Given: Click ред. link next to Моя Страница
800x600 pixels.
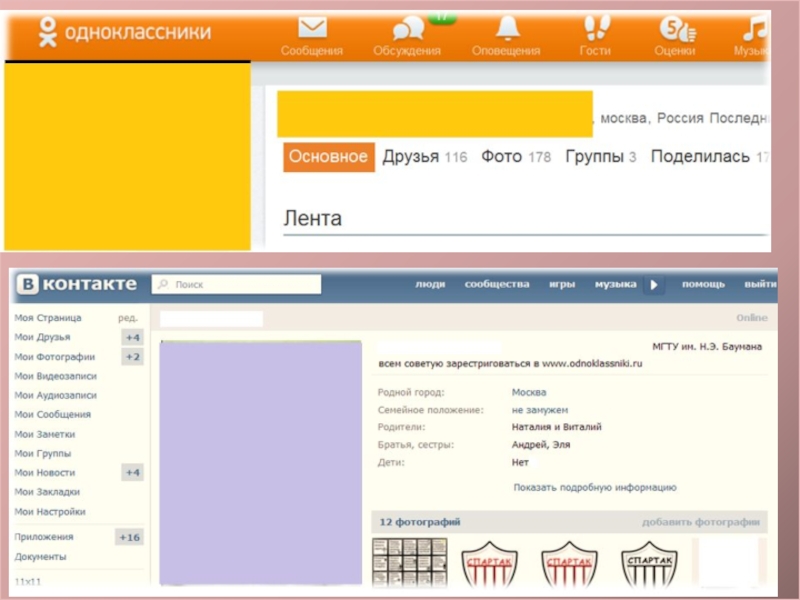Looking at the screenshot, I should (128, 318).
